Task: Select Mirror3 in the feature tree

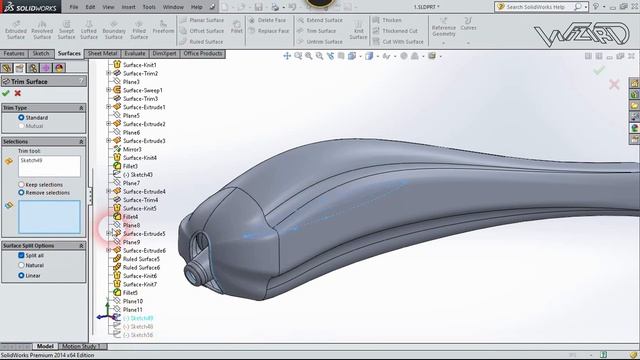Action: click(x=132, y=149)
